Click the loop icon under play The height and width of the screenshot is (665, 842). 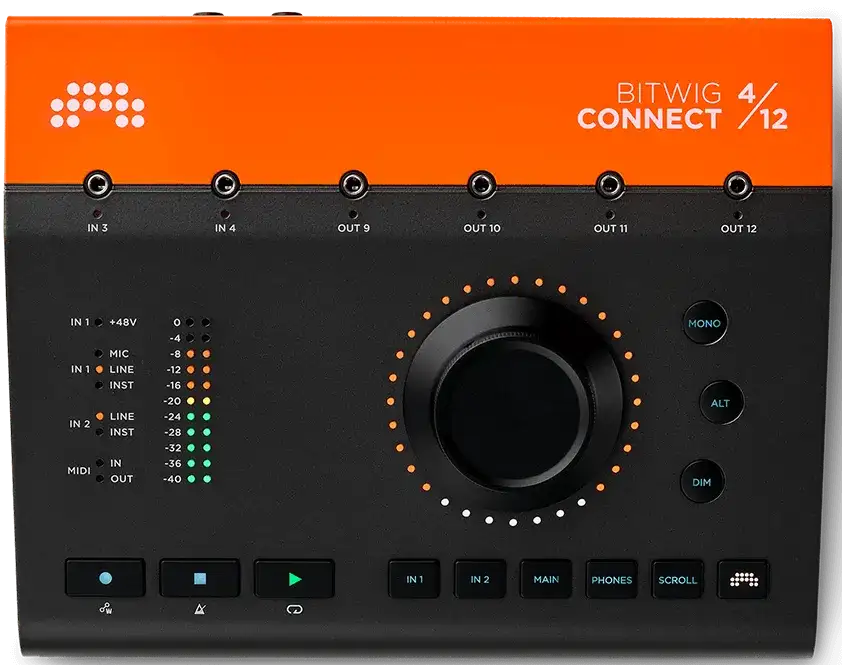click(294, 609)
